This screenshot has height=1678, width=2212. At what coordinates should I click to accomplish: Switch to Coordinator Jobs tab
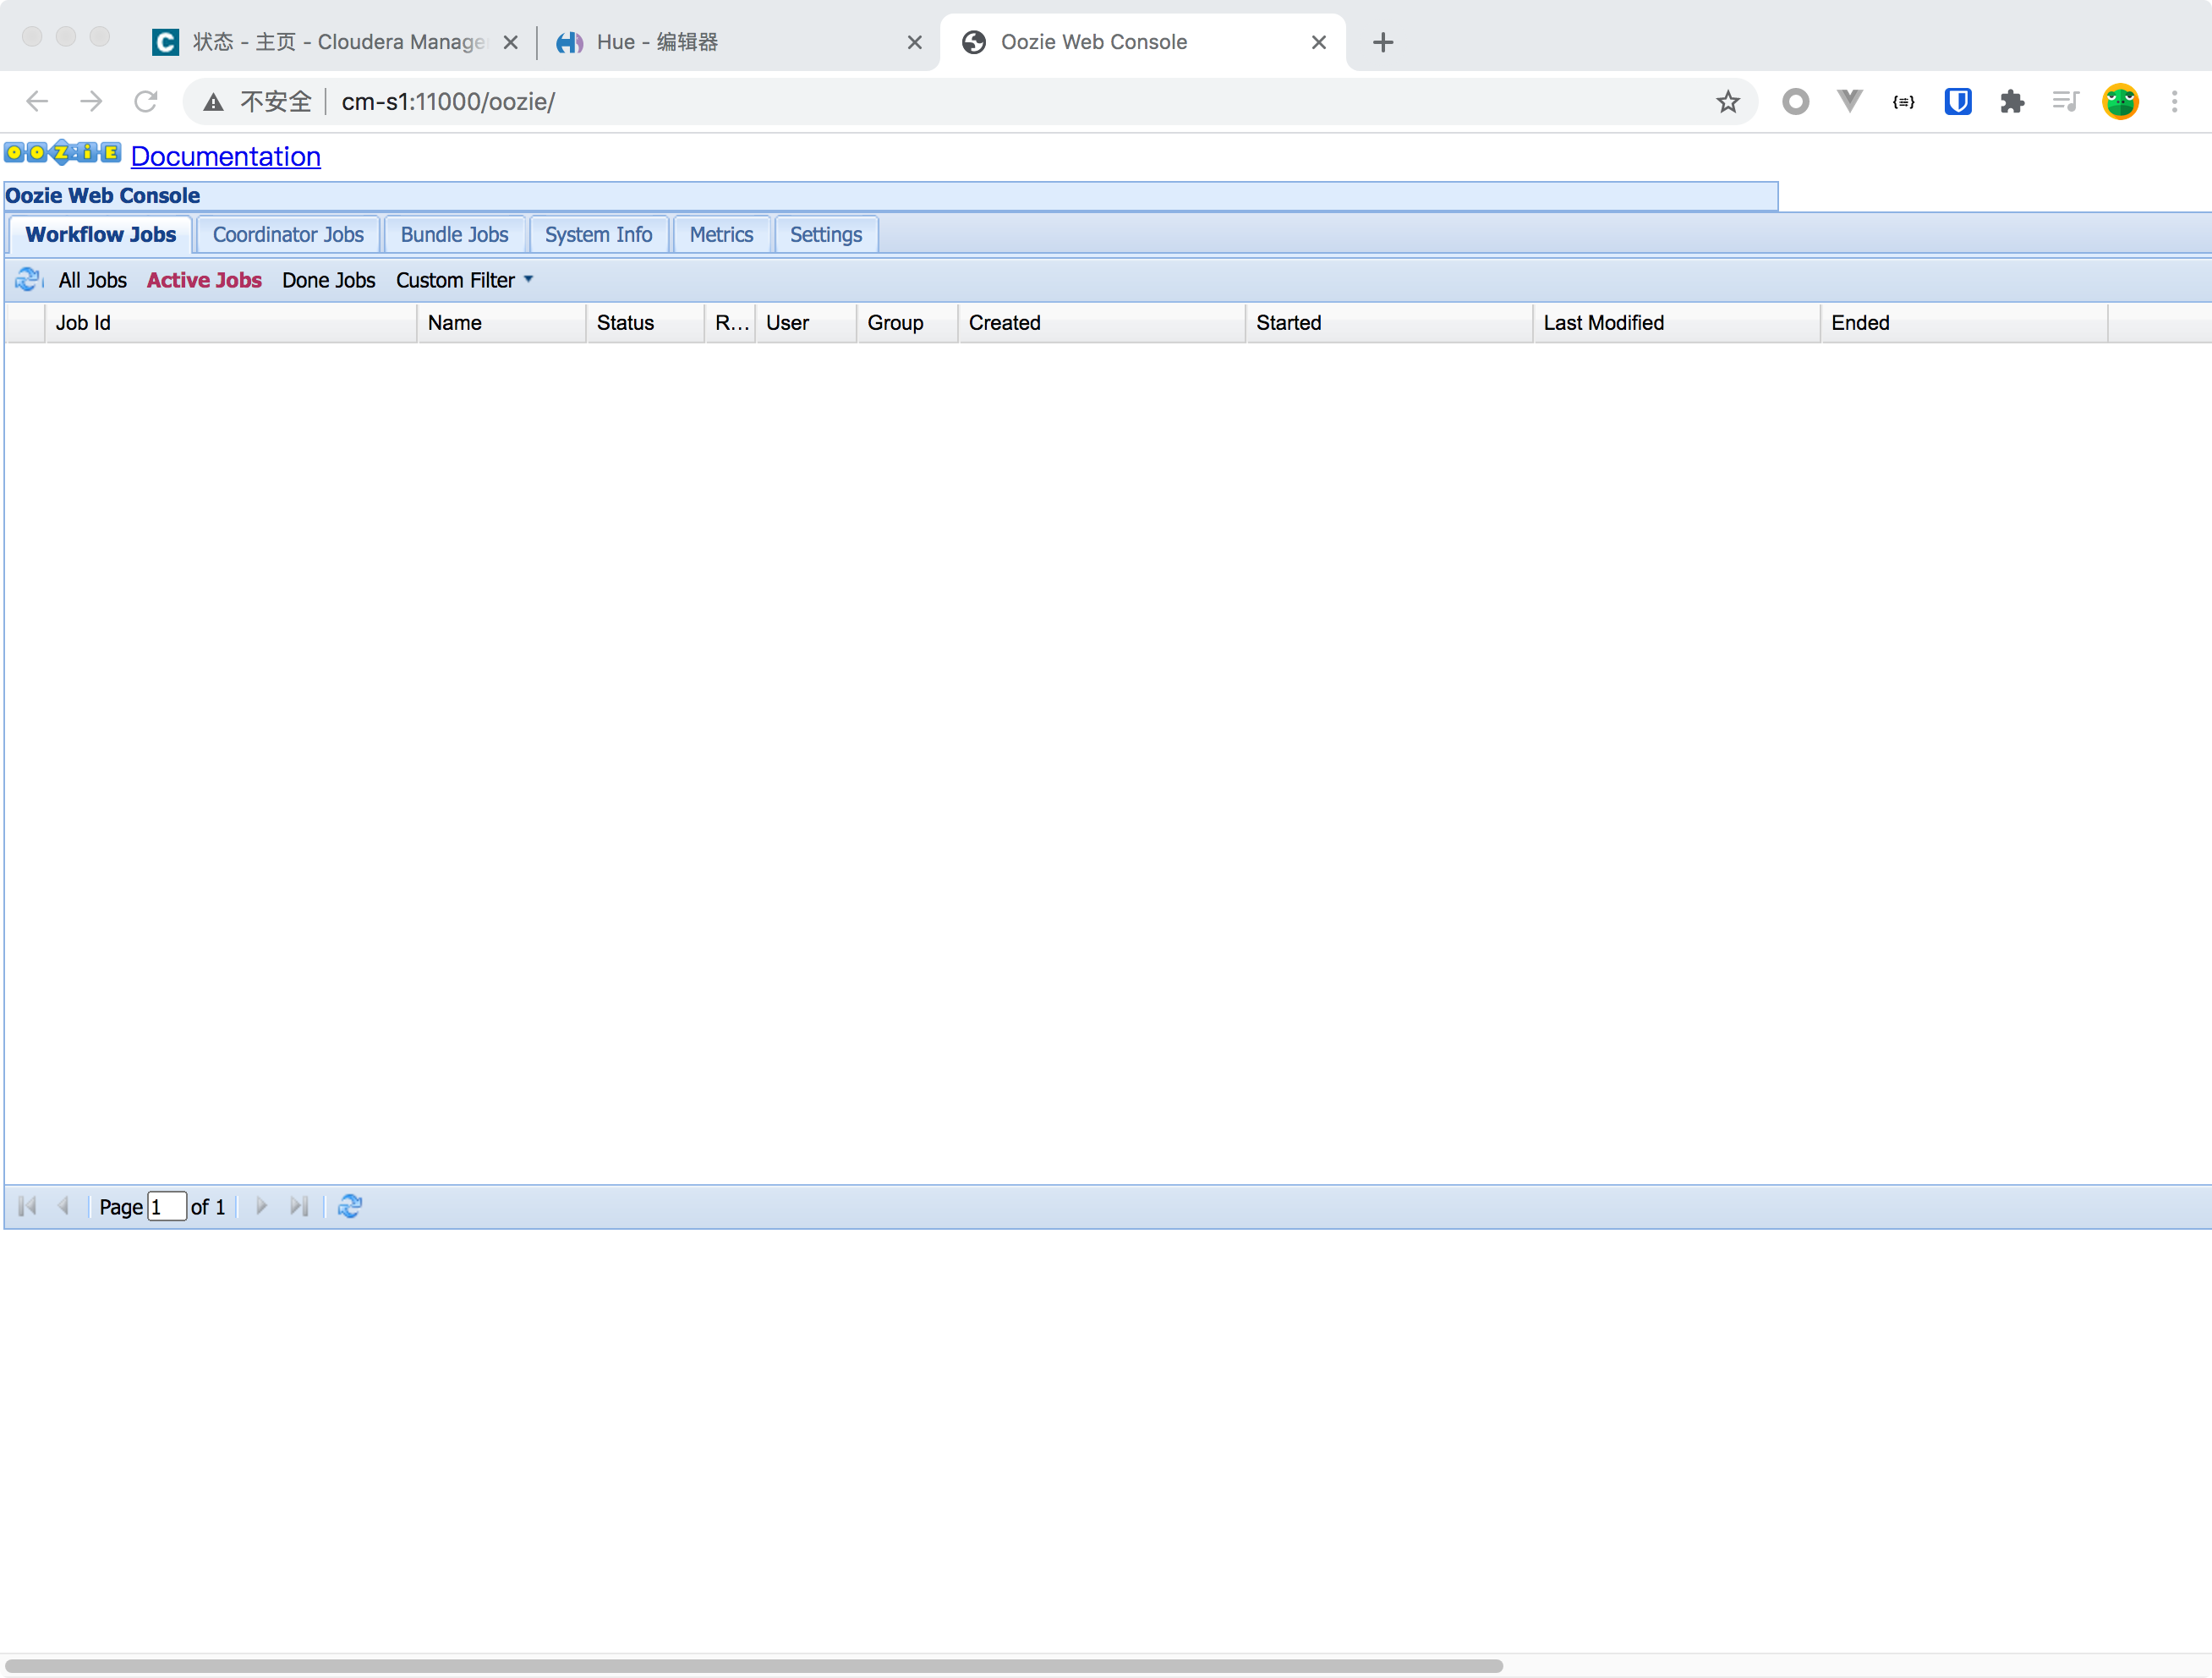[x=288, y=235]
